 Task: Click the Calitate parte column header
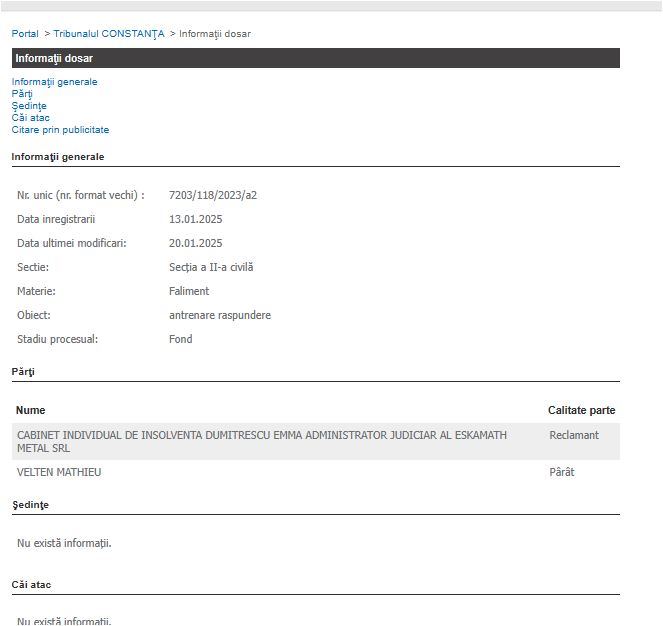coord(581,410)
